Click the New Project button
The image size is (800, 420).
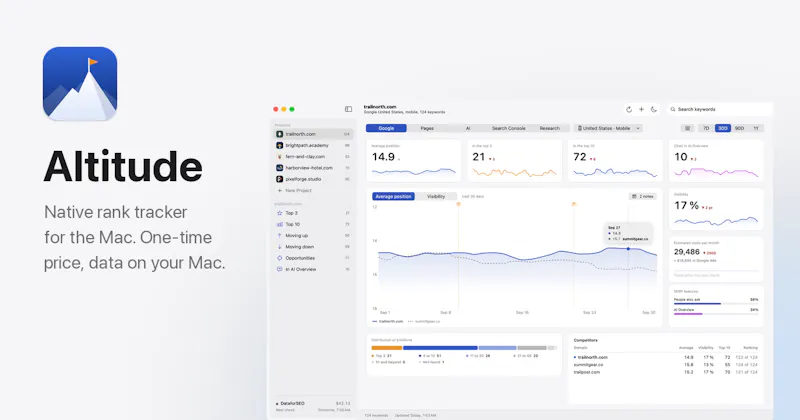[294, 190]
